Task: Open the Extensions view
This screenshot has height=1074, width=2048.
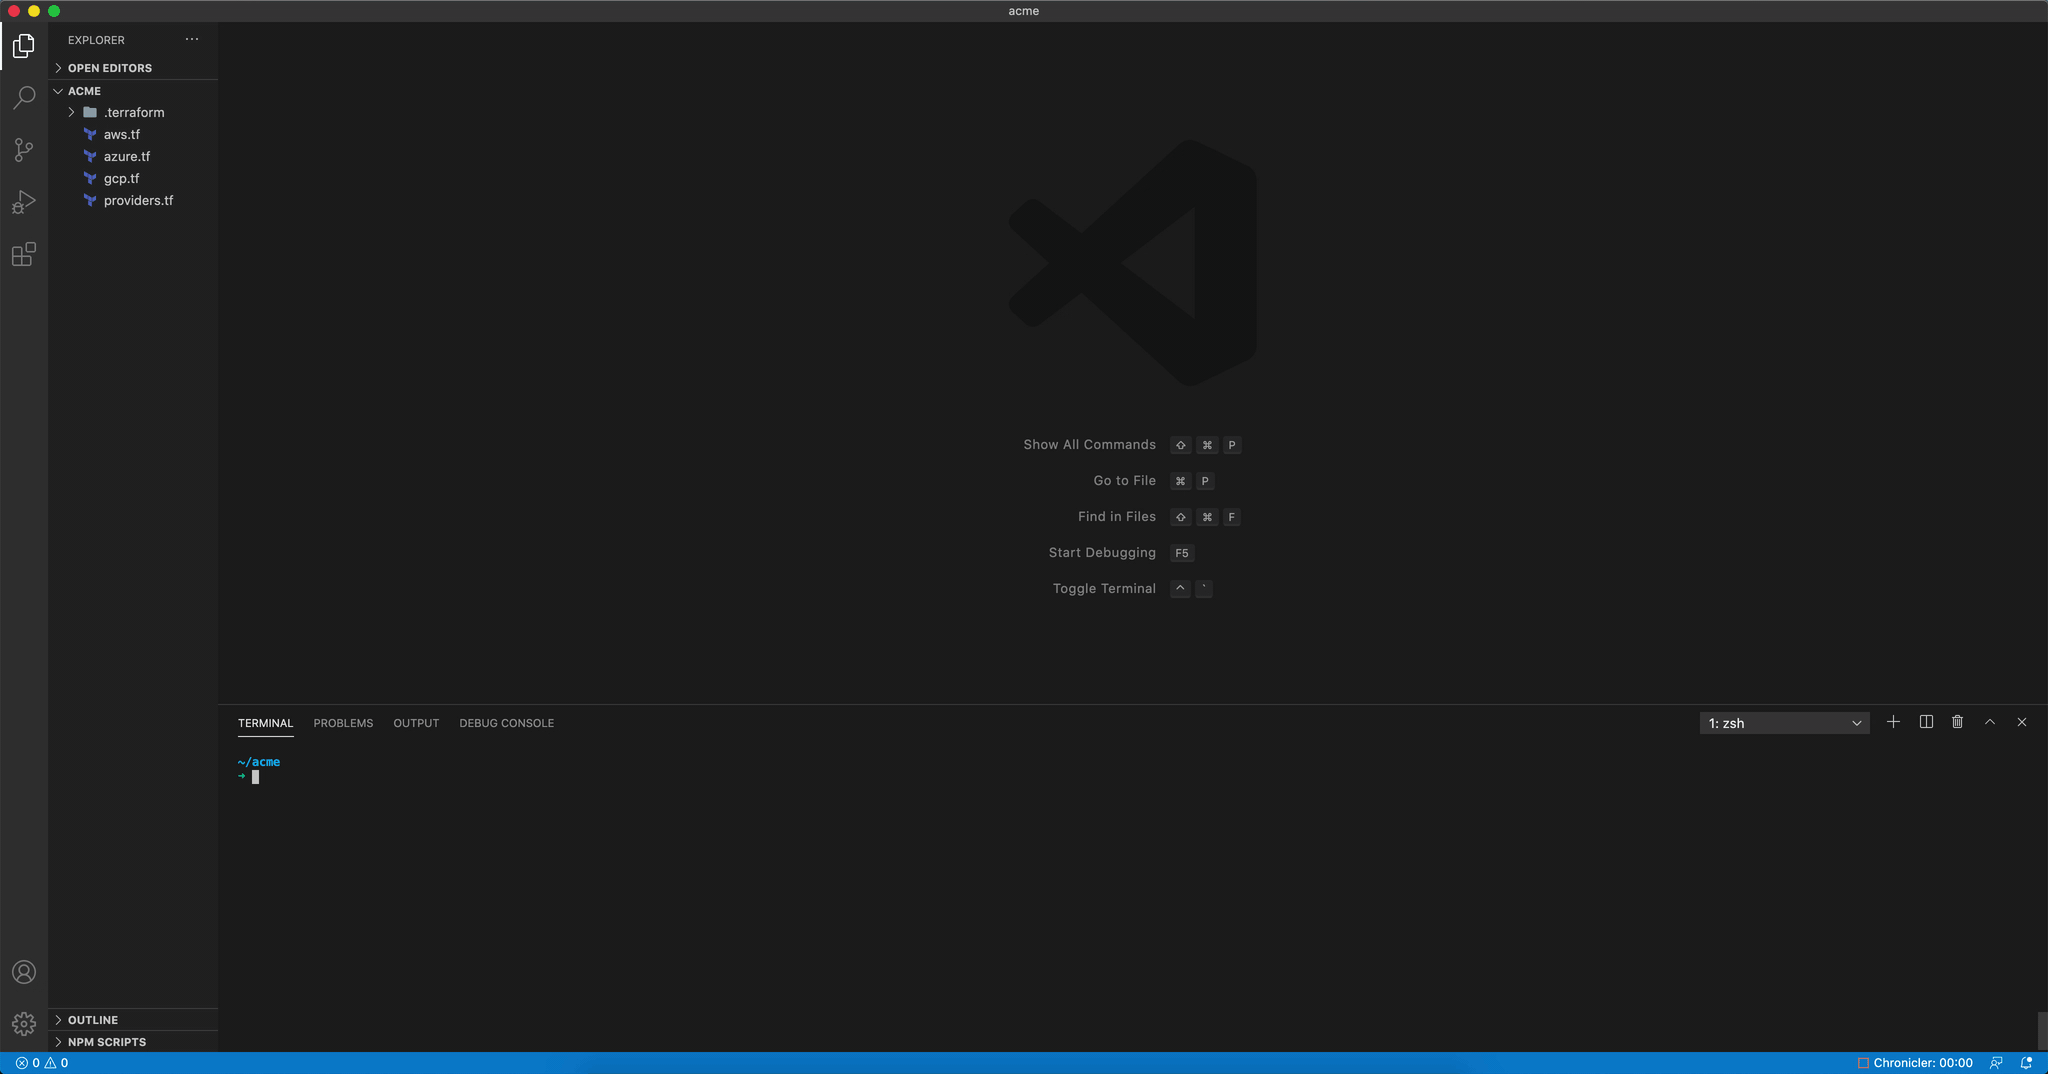Action: click(24, 254)
